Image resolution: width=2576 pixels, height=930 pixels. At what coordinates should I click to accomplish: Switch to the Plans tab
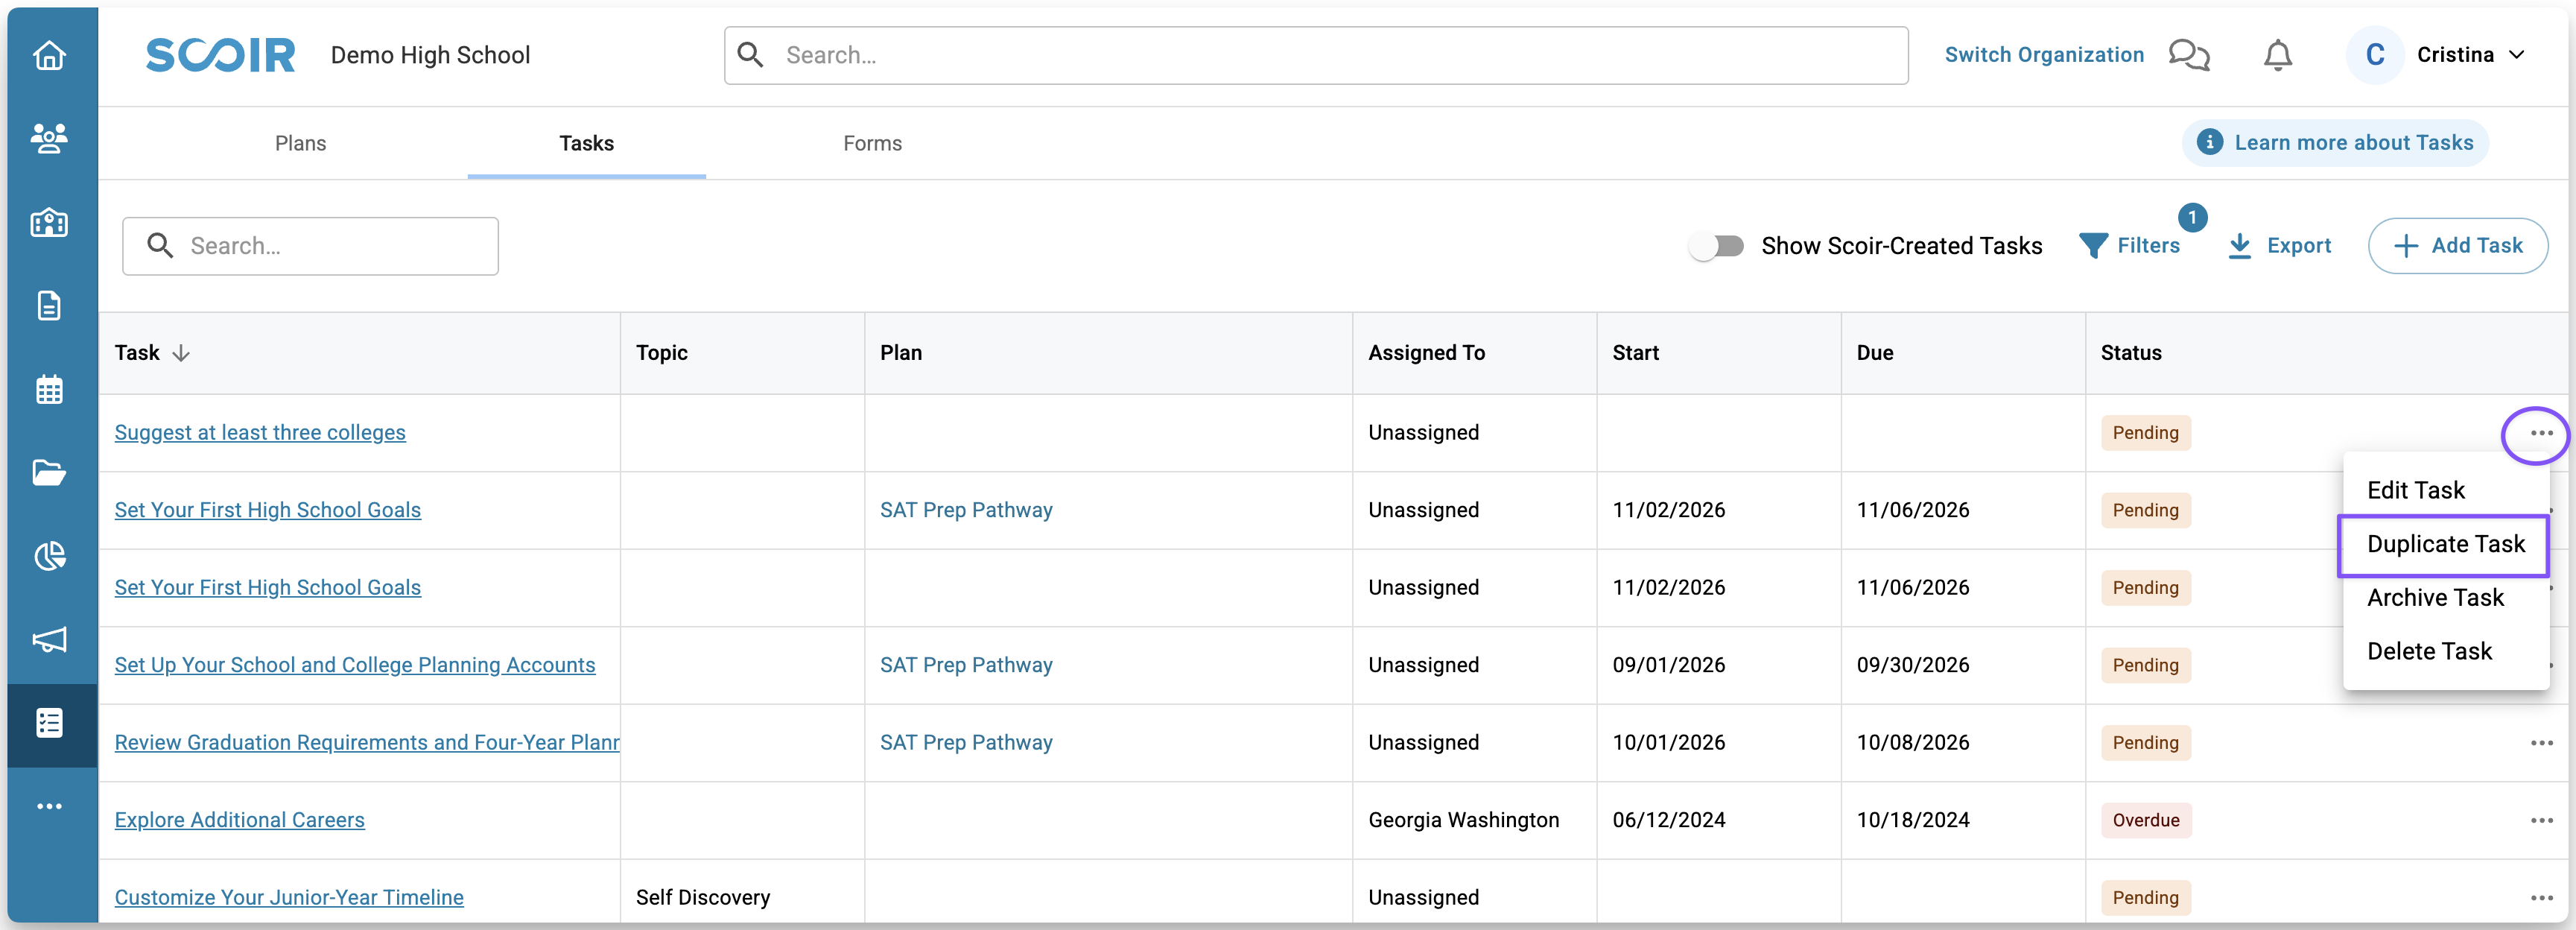[x=300, y=144]
